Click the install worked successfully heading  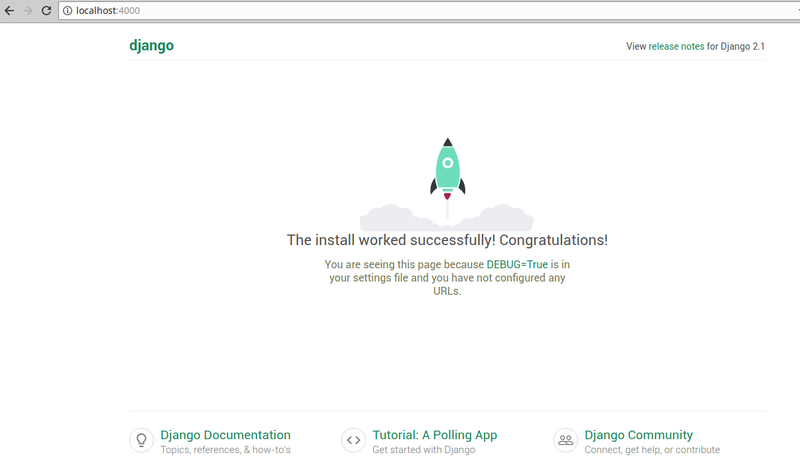447,240
